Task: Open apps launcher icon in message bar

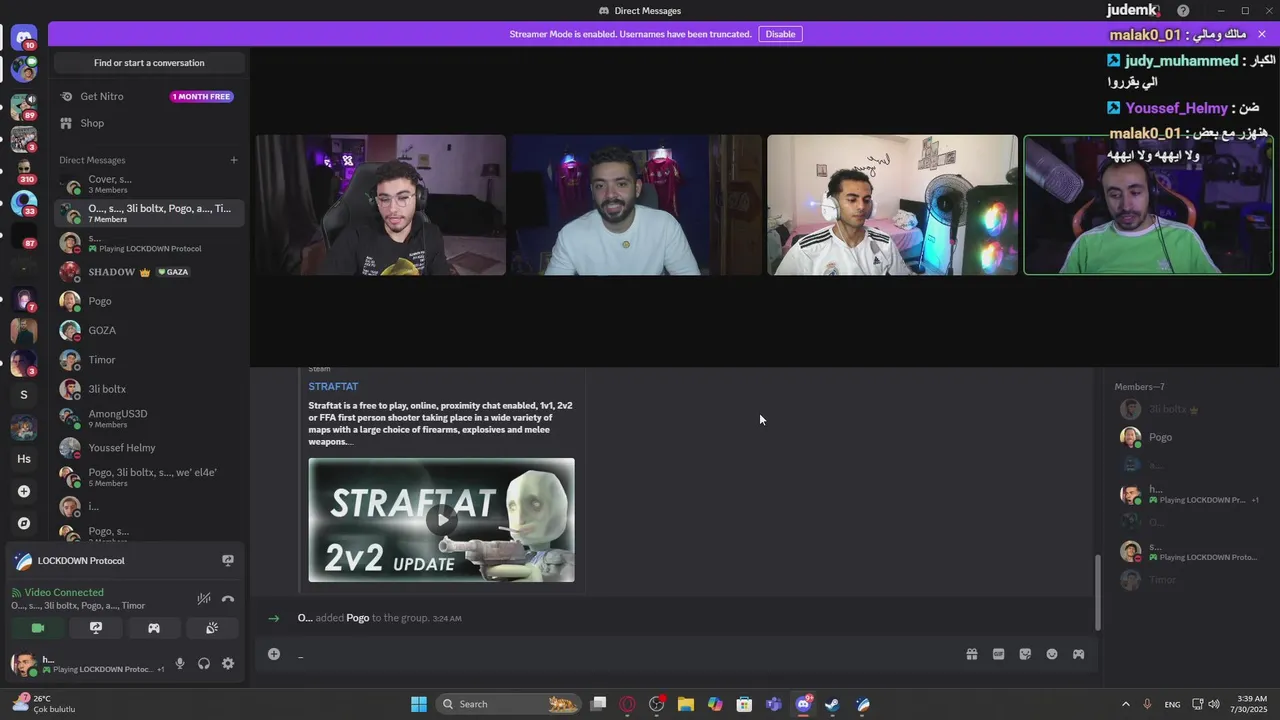Action: (1078, 654)
